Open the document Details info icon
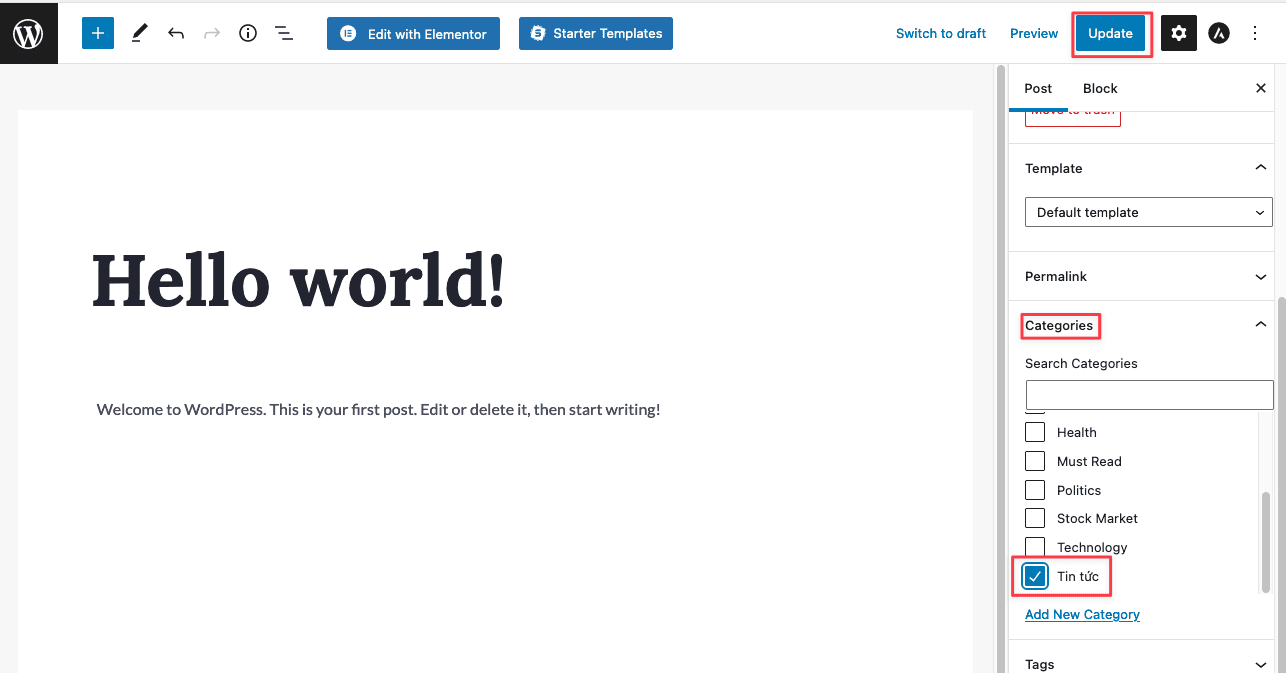This screenshot has width=1286, height=673. 248,33
